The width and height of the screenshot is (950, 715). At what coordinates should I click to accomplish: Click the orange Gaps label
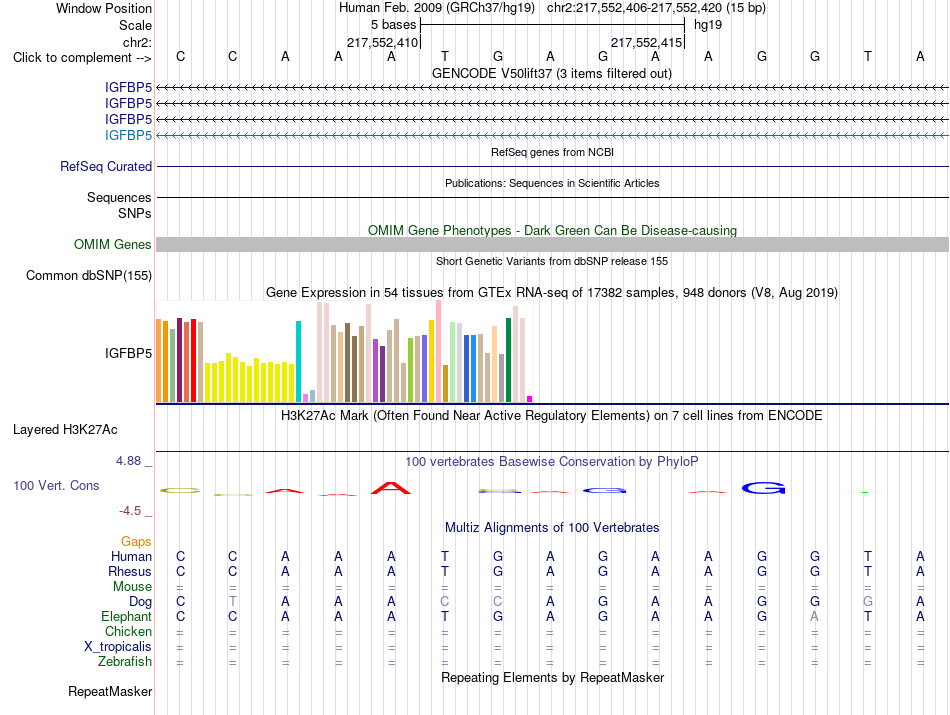pyautogui.click(x=136, y=541)
